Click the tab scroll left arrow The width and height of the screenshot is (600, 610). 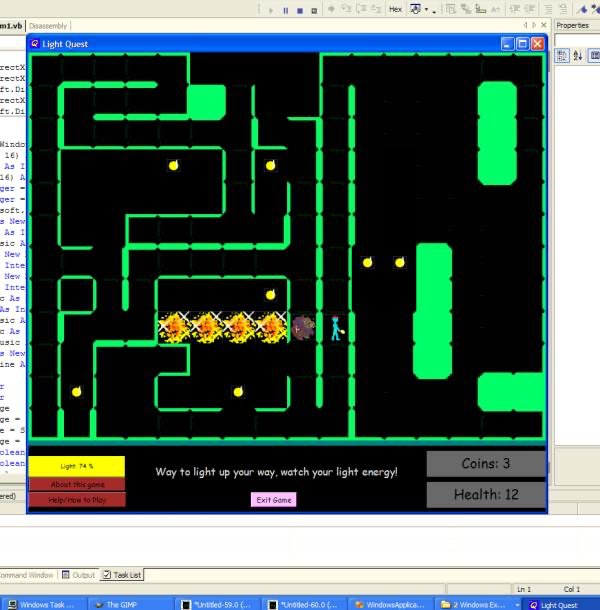525,25
